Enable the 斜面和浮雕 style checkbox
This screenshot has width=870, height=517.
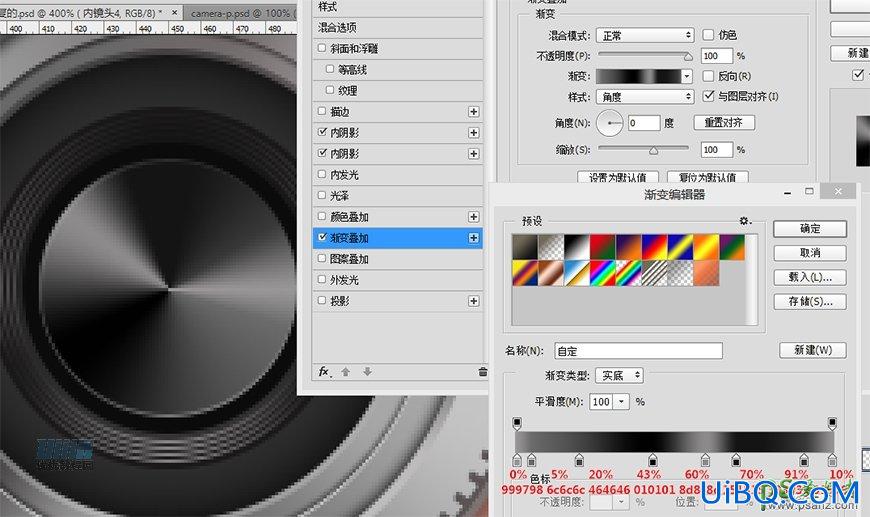pos(322,48)
